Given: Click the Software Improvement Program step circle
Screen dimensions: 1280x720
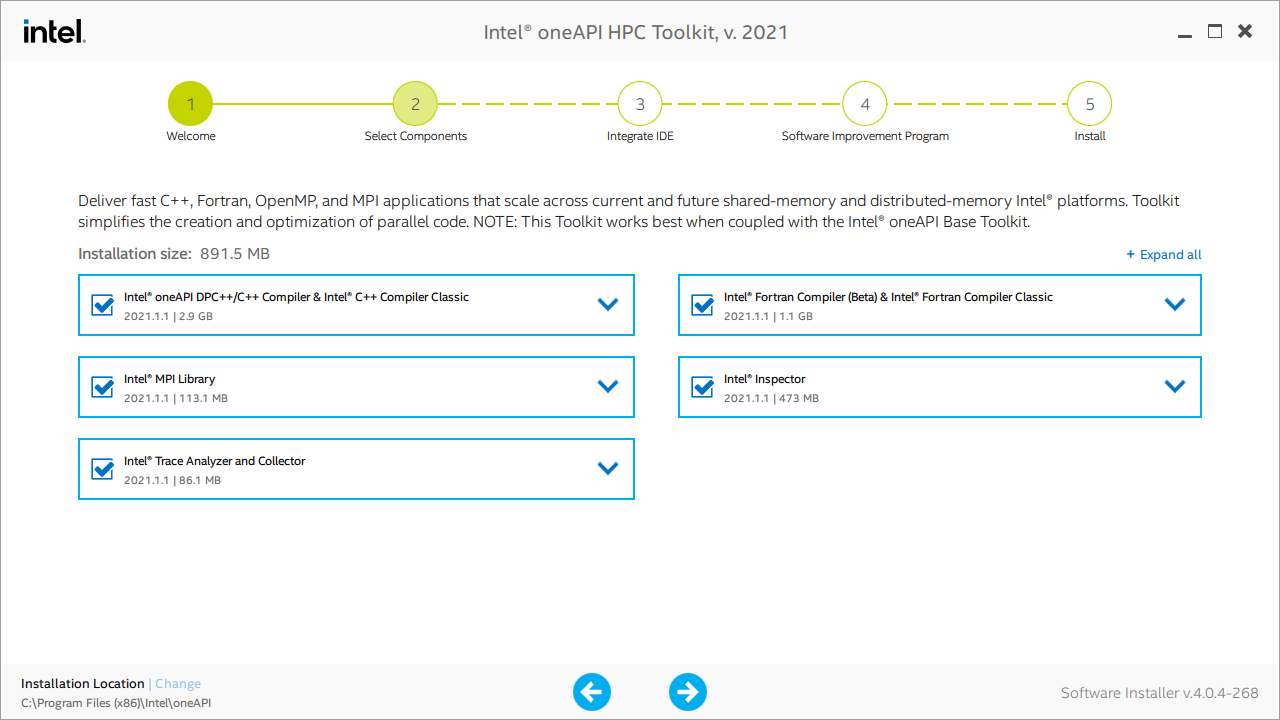Looking at the screenshot, I should coord(865,103).
